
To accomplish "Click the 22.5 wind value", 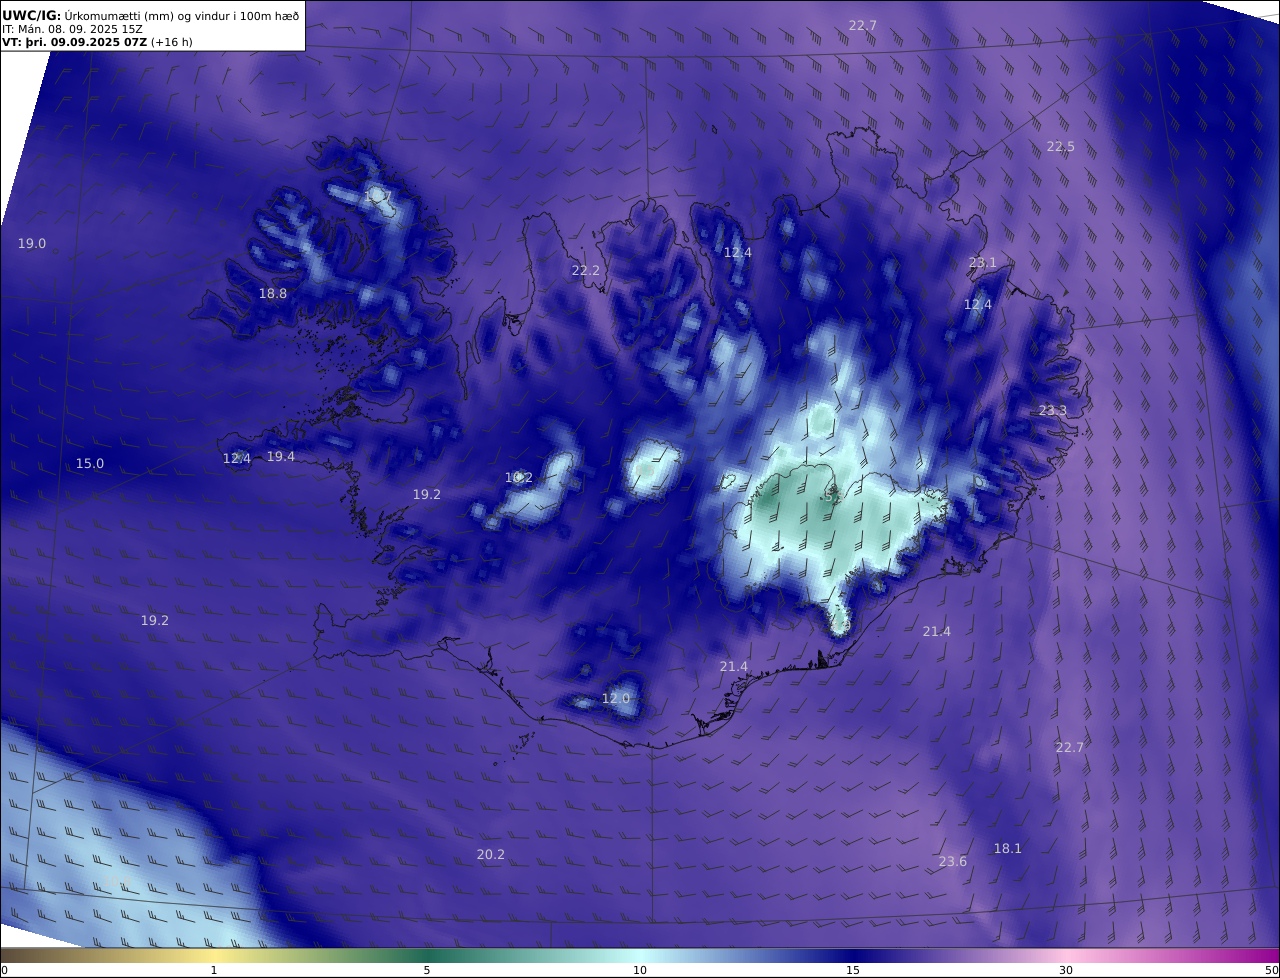I will coord(1061,147).
